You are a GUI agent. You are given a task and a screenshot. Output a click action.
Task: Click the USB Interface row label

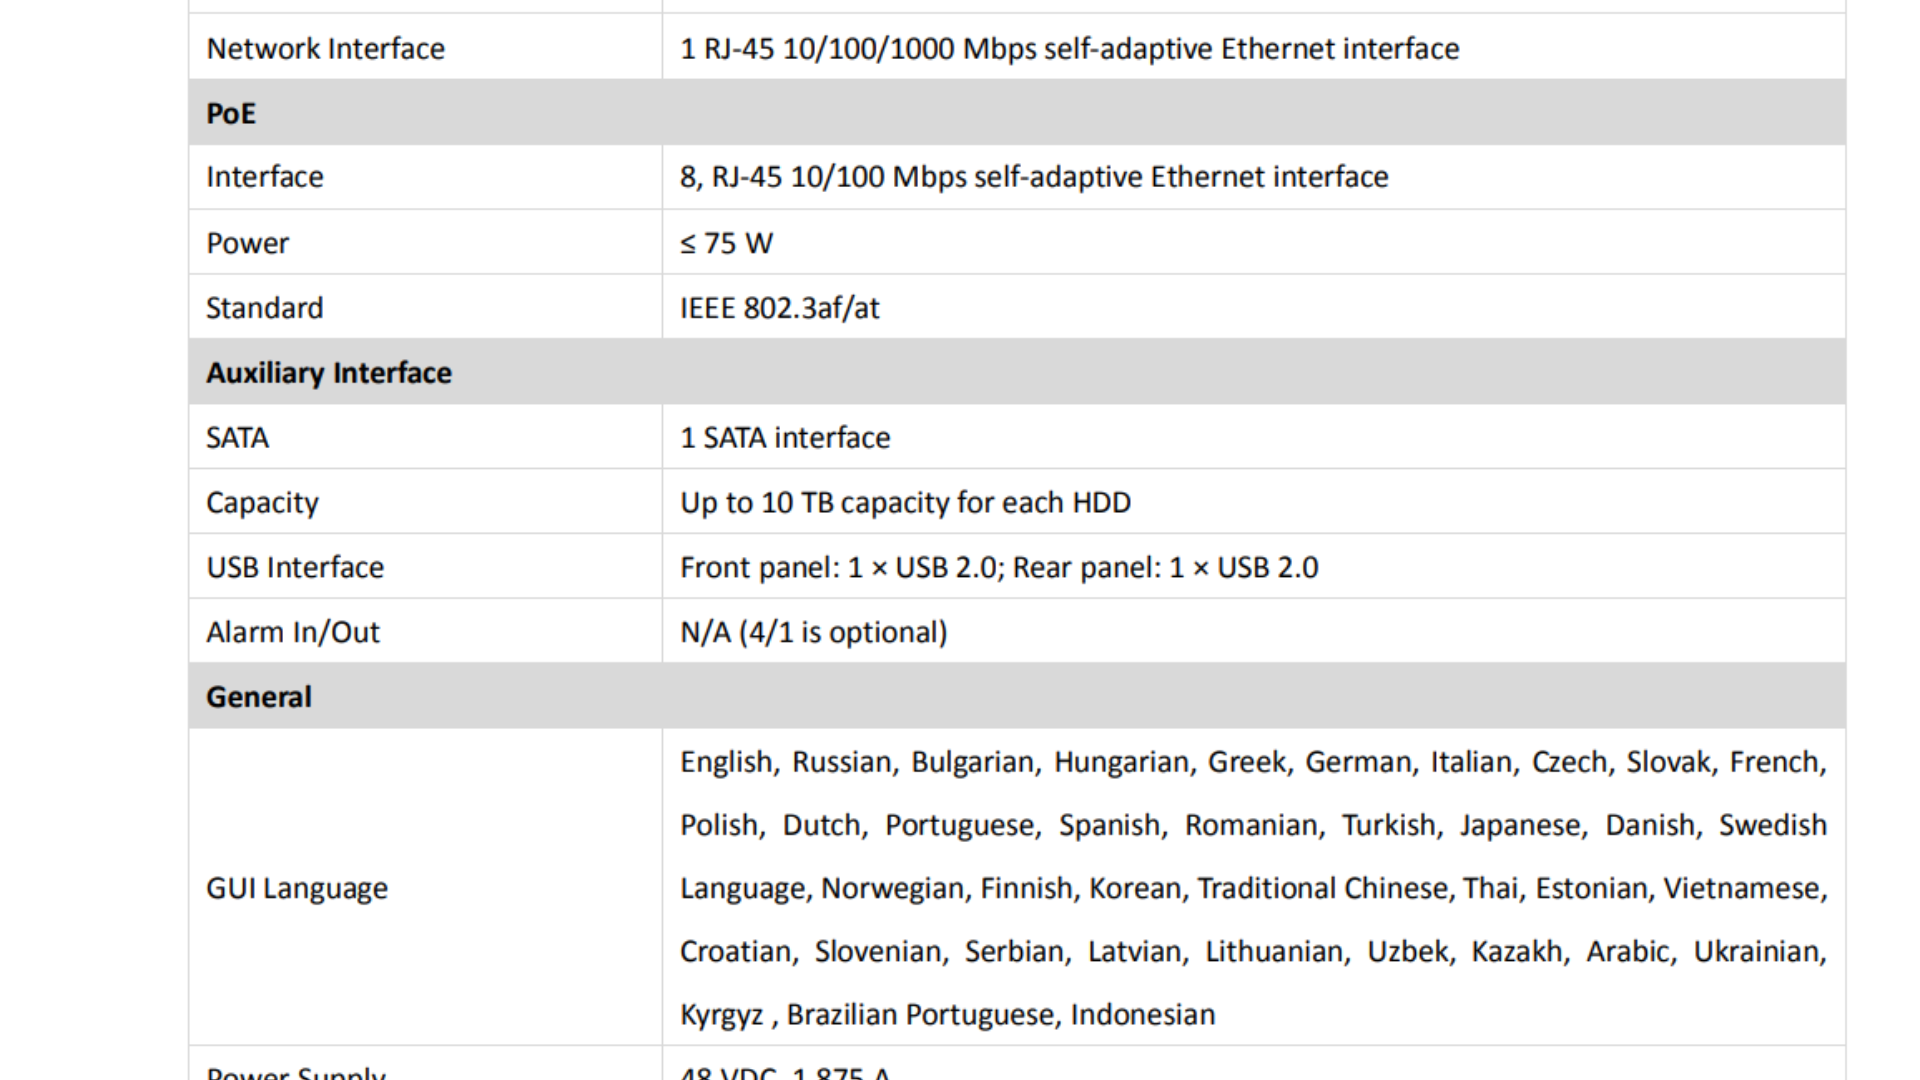pos(295,567)
